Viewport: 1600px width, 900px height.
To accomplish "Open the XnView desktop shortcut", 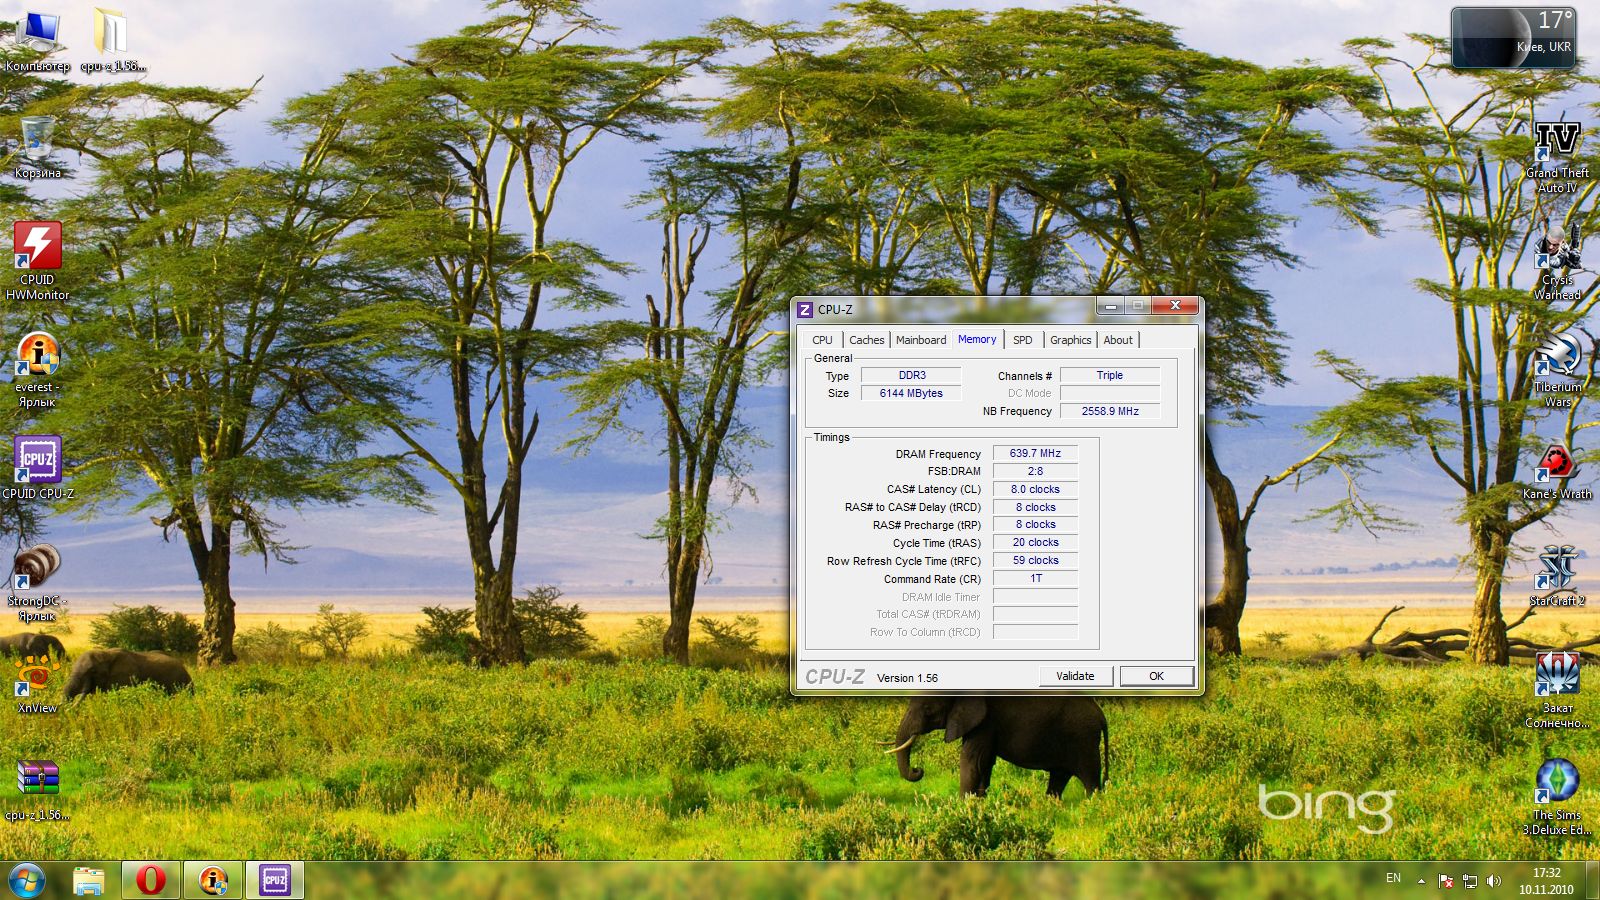I will pos(37,676).
